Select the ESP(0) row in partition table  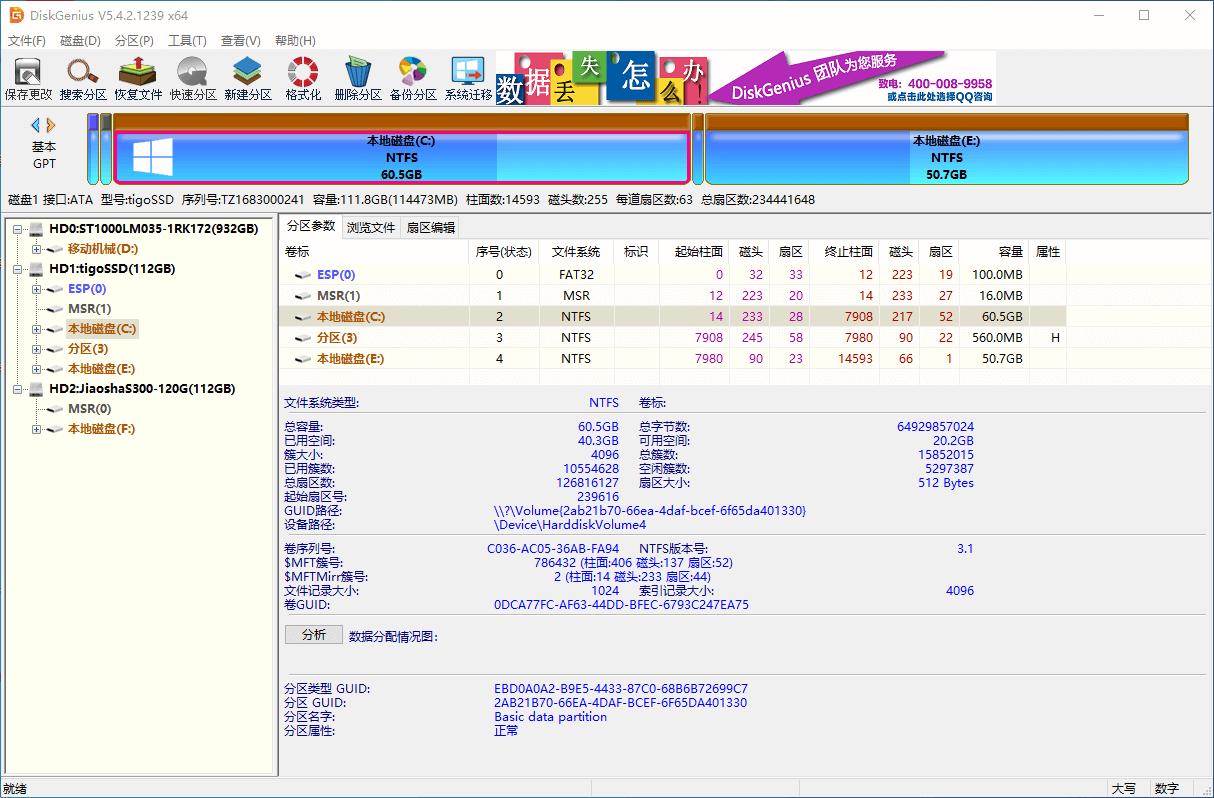336,275
